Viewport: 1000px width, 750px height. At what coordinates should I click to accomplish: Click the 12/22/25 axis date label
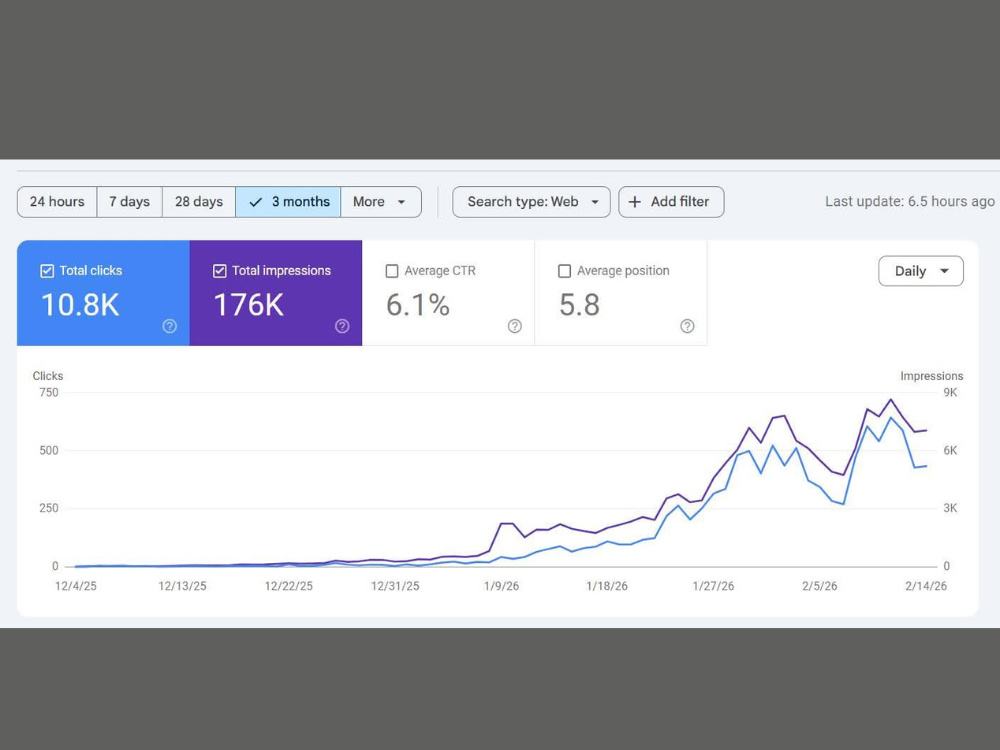[x=289, y=586]
